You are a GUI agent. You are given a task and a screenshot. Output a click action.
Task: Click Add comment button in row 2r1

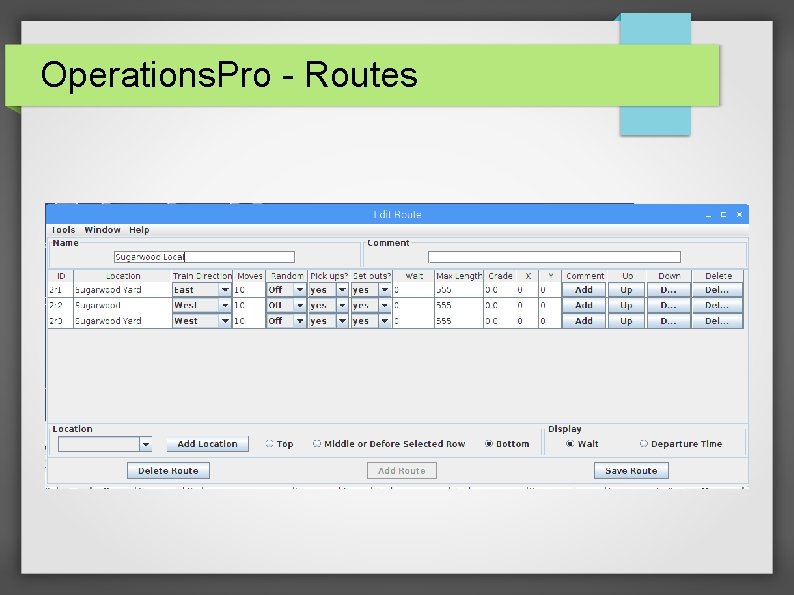click(584, 290)
